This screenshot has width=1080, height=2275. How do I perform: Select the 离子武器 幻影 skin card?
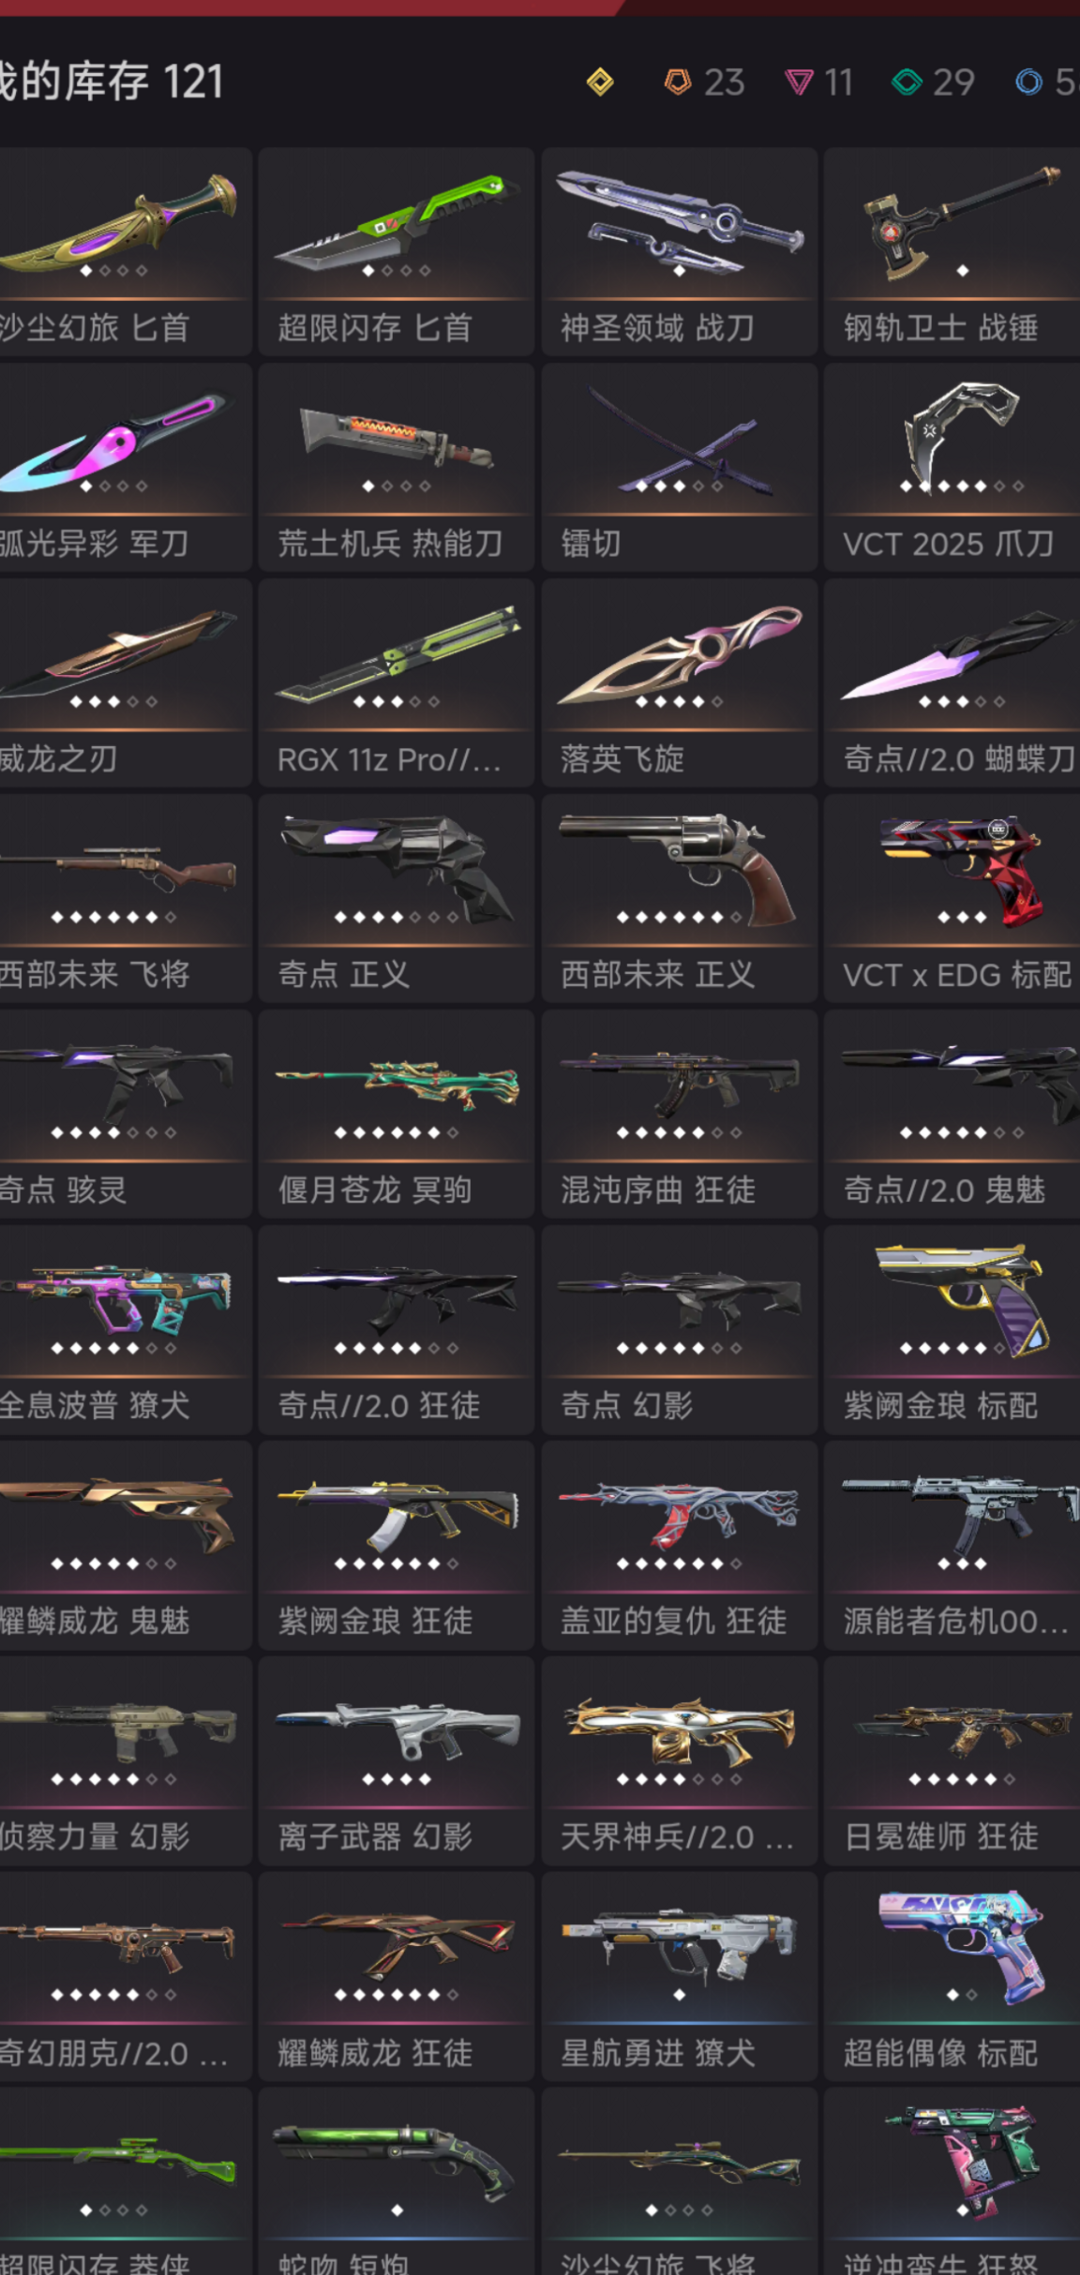point(396,1760)
